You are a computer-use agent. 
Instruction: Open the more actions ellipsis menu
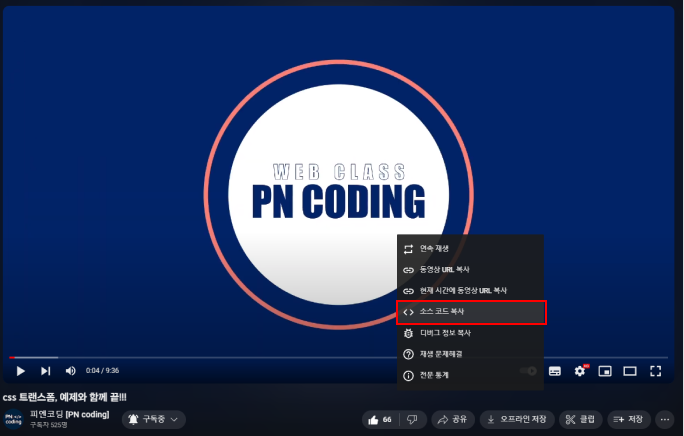(x=664, y=420)
